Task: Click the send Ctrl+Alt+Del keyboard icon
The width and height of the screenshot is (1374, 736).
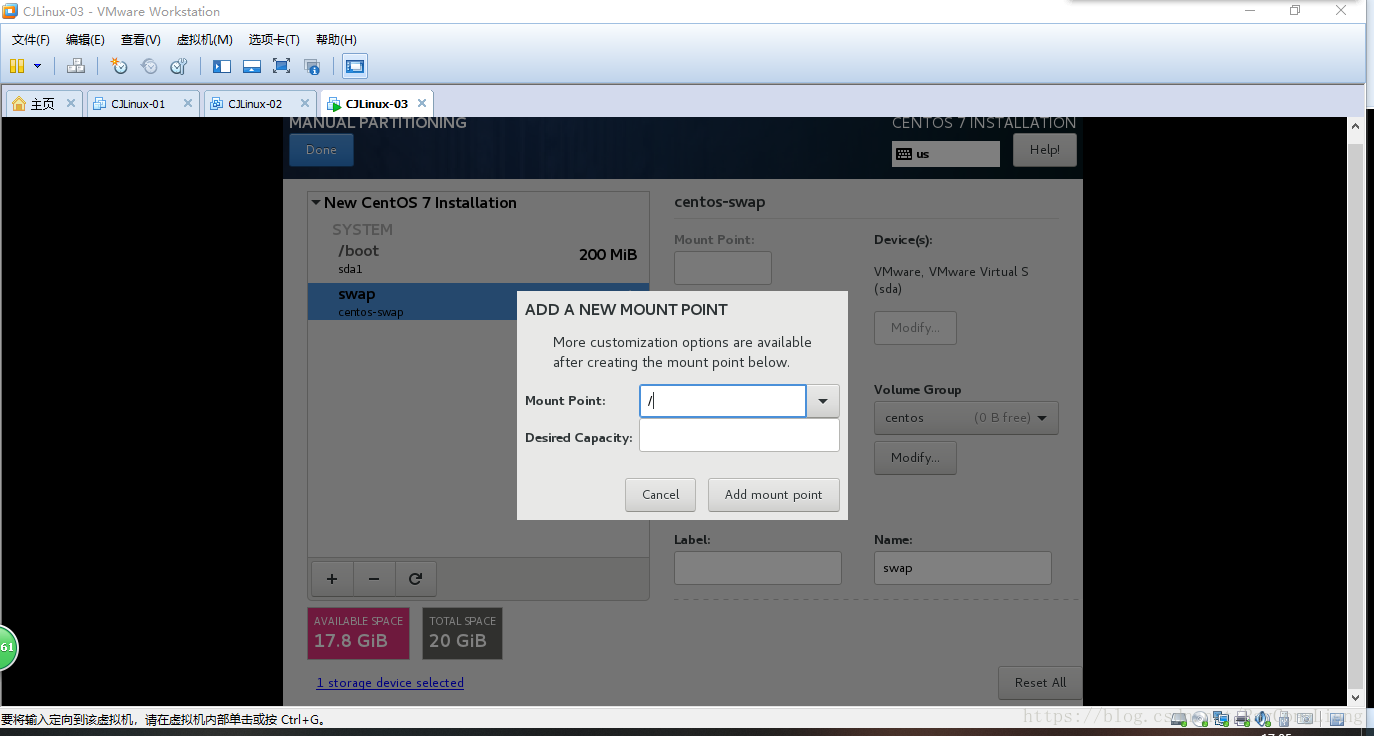Action: (76, 67)
